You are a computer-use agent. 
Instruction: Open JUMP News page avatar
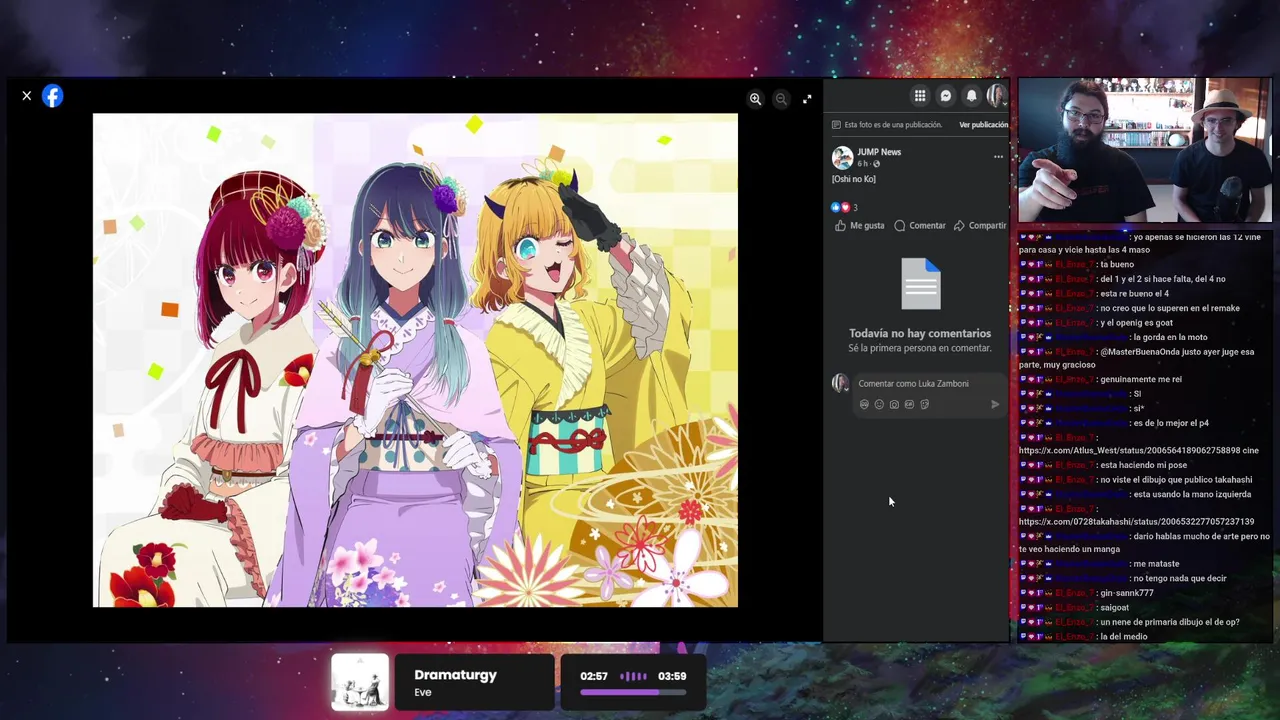click(x=842, y=157)
